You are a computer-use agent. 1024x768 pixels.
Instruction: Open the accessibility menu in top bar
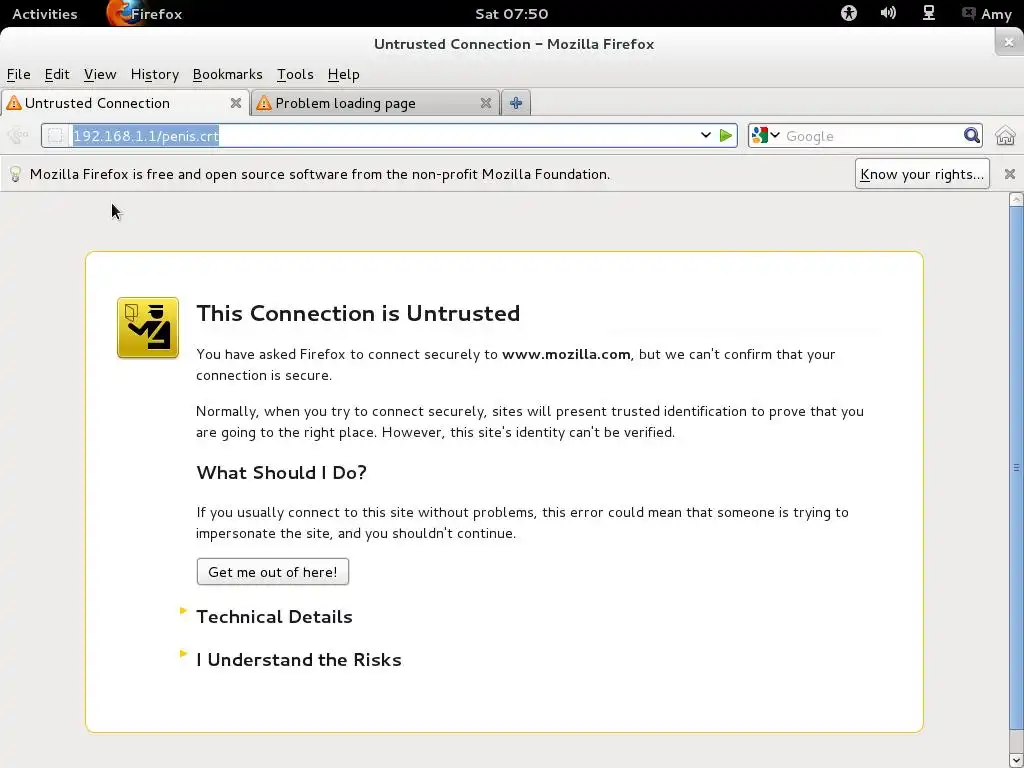pyautogui.click(x=848, y=13)
